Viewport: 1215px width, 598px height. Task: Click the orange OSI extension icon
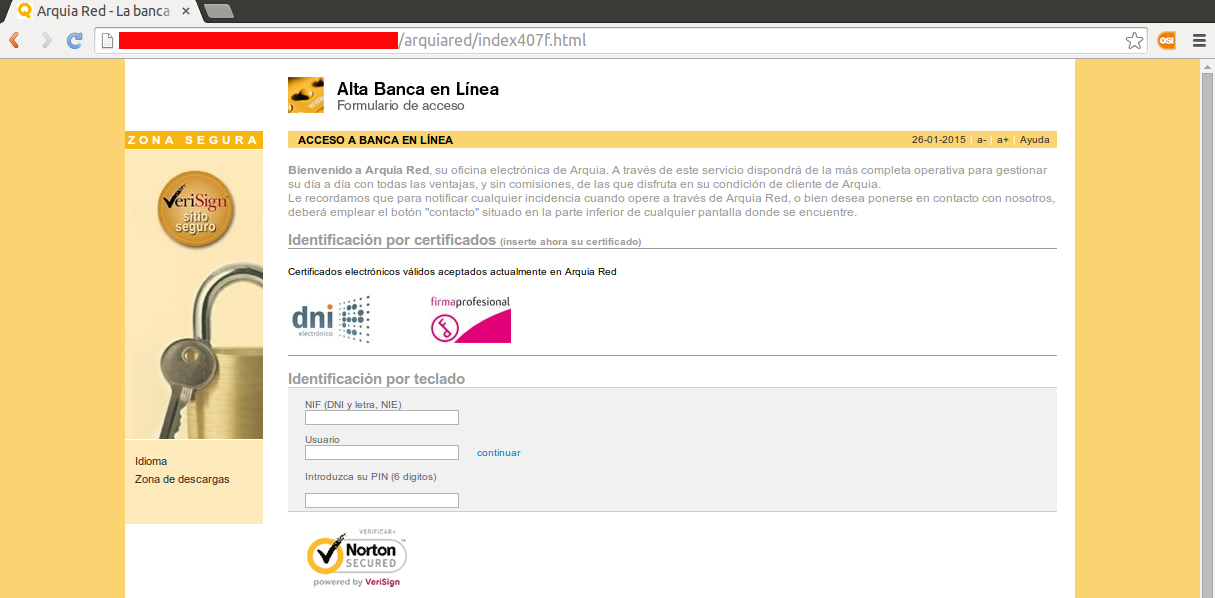pos(1166,41)
